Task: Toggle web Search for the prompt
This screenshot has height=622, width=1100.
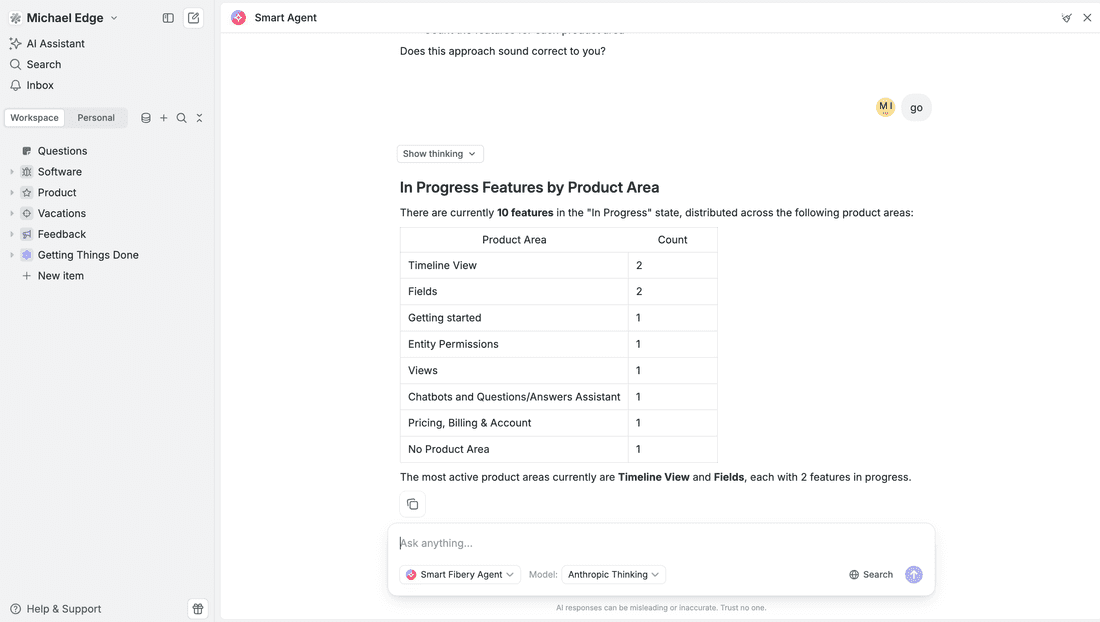Action: (x=870, y=575)
